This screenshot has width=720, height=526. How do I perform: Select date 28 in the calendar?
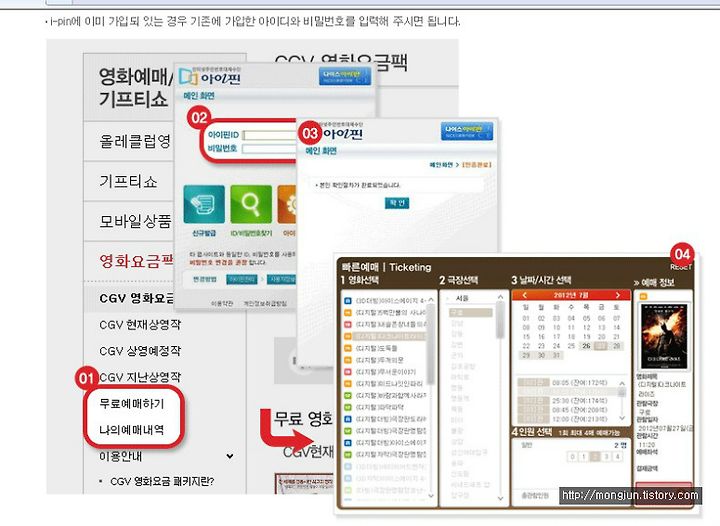(617, 346)
